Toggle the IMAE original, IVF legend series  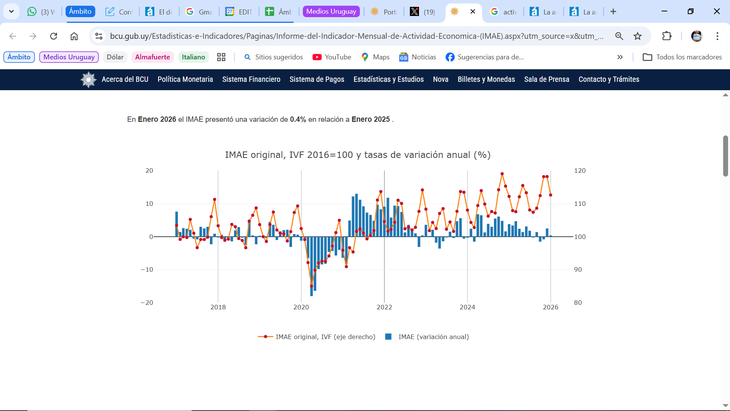pos(316,337)
